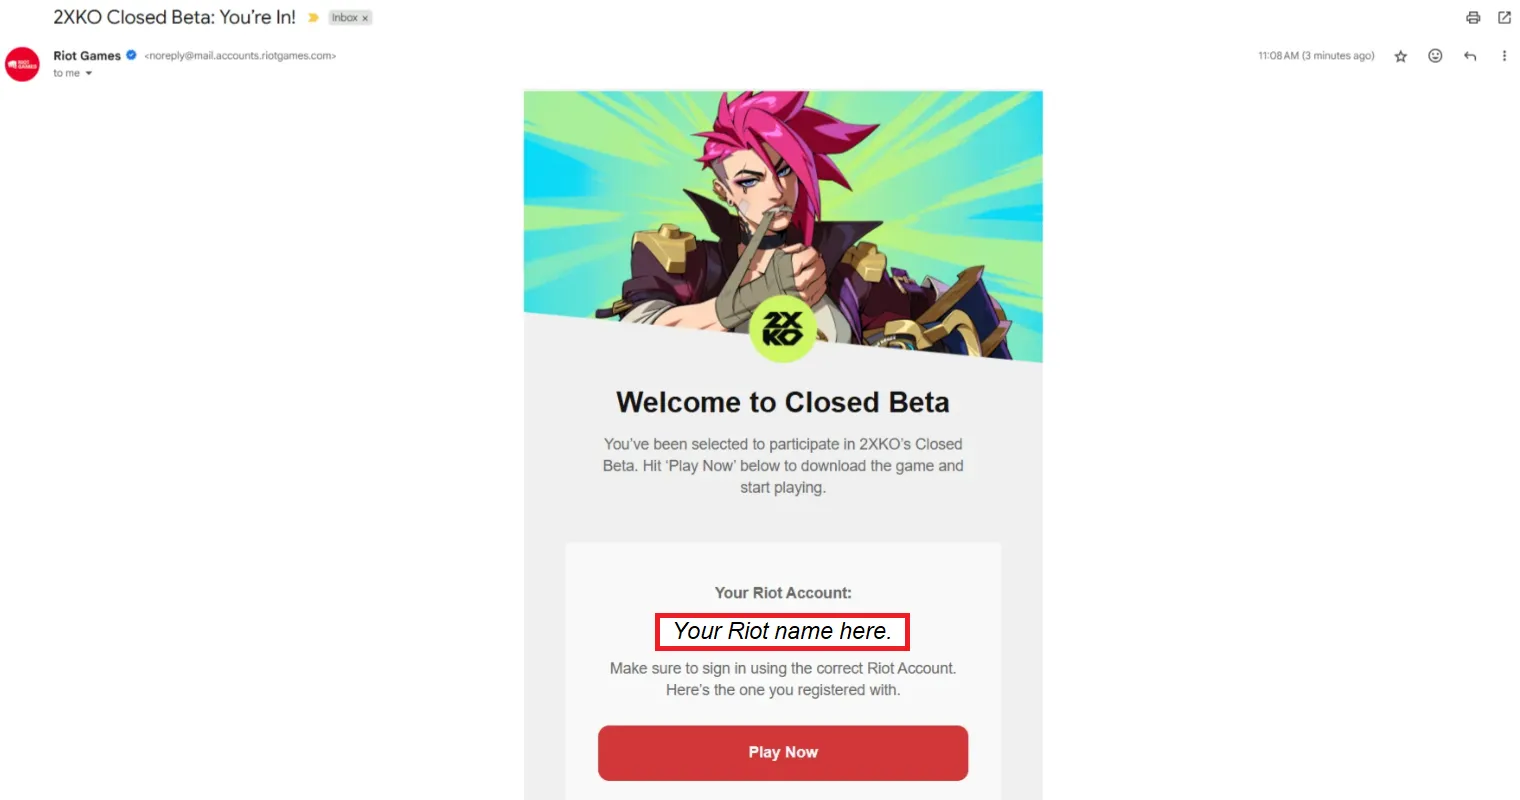Click the 2XKO character banner image
Image resolution: width=1520 pixels, height=800 pixels.
(783, 200)
